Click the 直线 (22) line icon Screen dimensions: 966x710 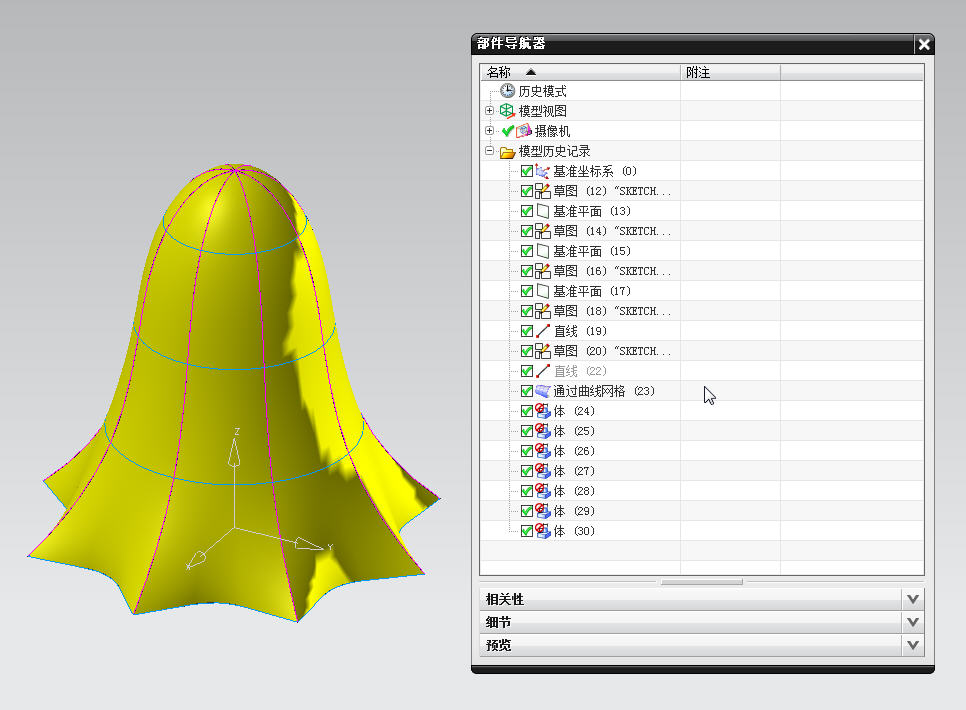542,371
